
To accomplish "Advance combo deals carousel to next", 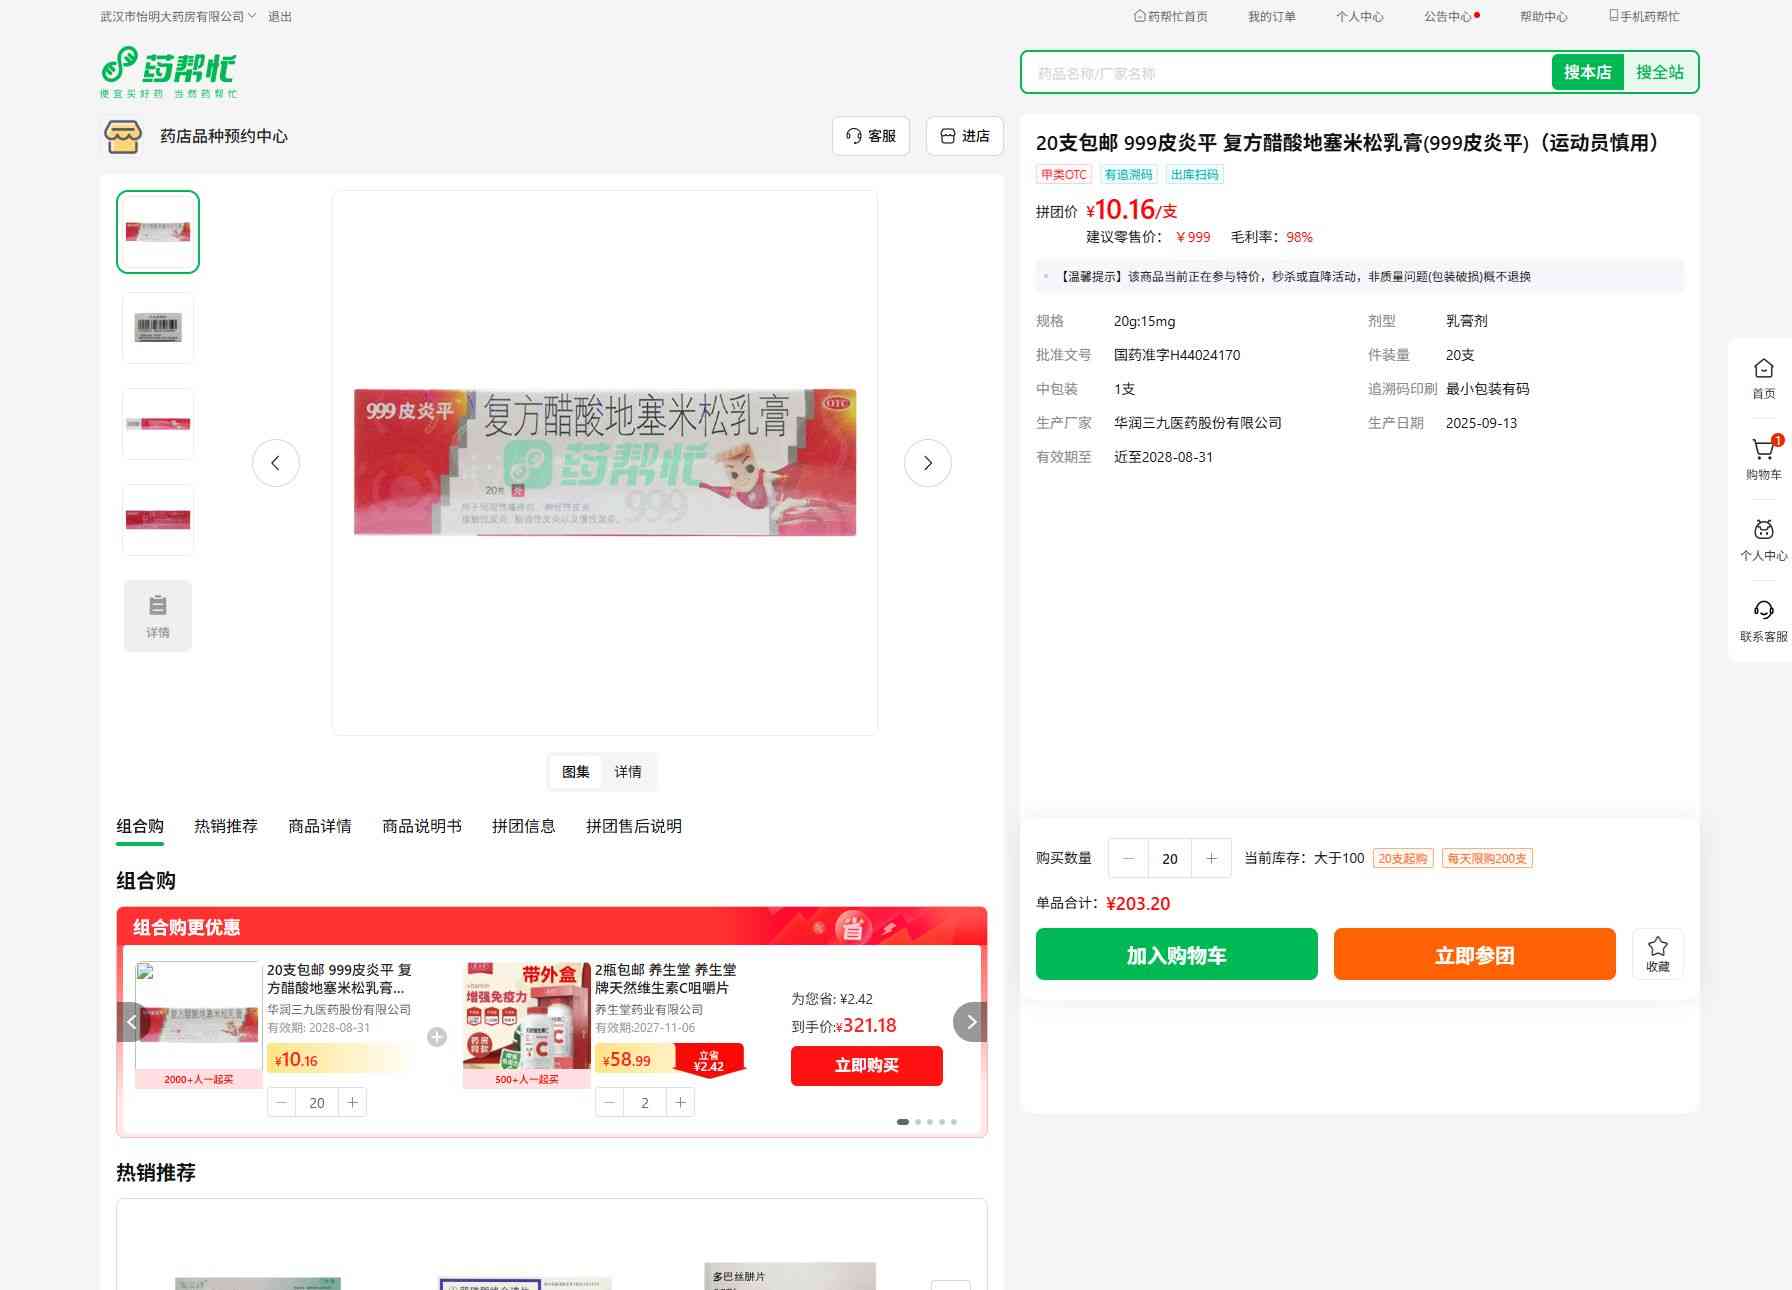I will click(970, 1022).
